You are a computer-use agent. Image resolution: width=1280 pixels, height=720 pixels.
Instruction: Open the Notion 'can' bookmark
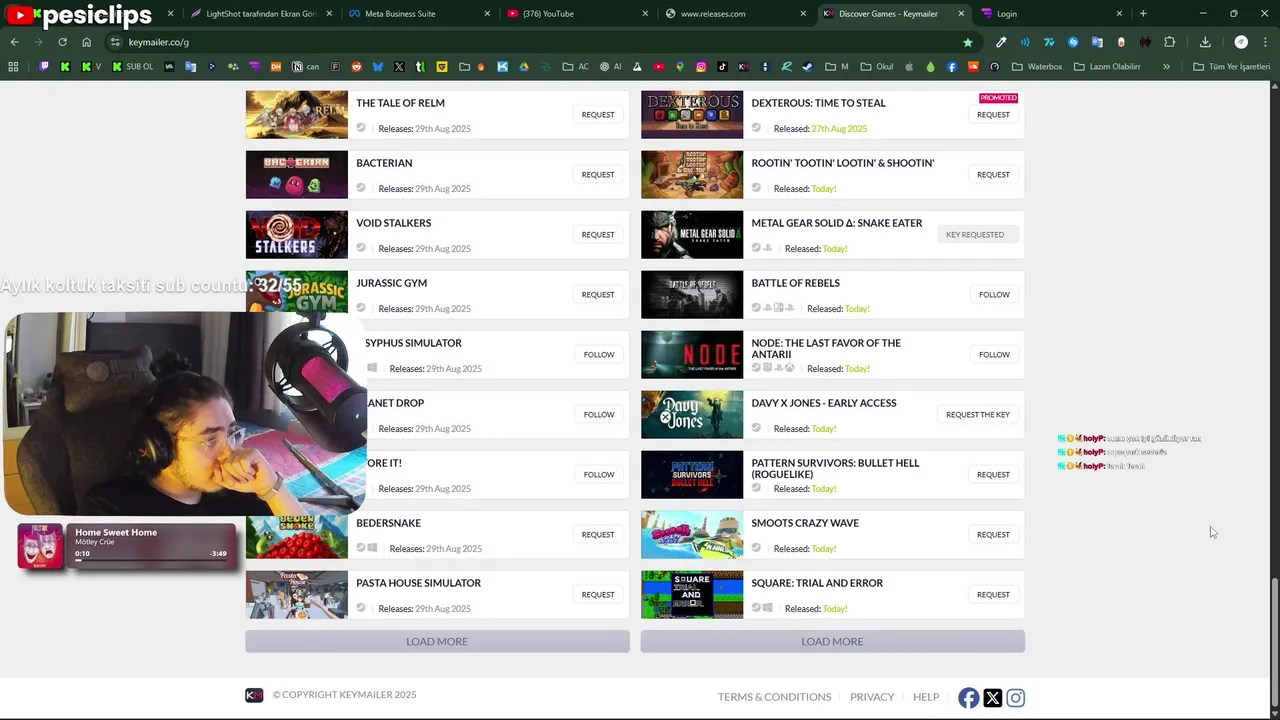tap(305, 67)
